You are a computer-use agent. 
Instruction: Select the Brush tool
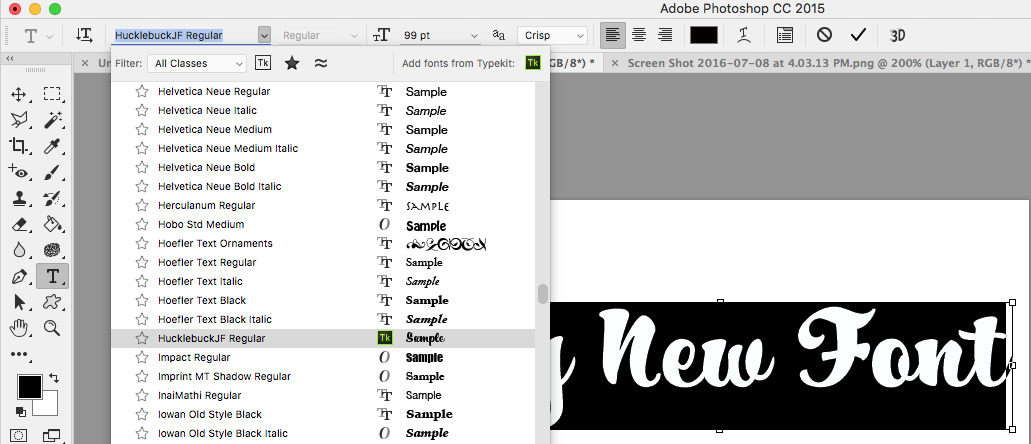point(52,172)
